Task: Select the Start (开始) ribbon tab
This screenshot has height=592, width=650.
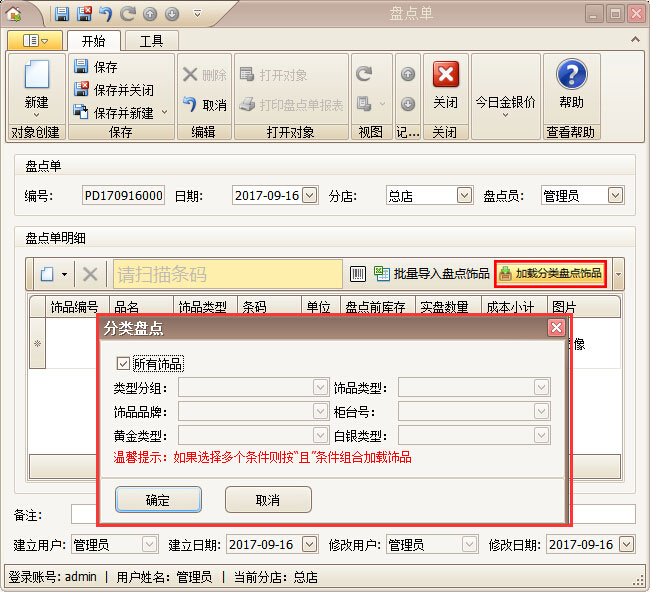Action: [x=94, y=41]
